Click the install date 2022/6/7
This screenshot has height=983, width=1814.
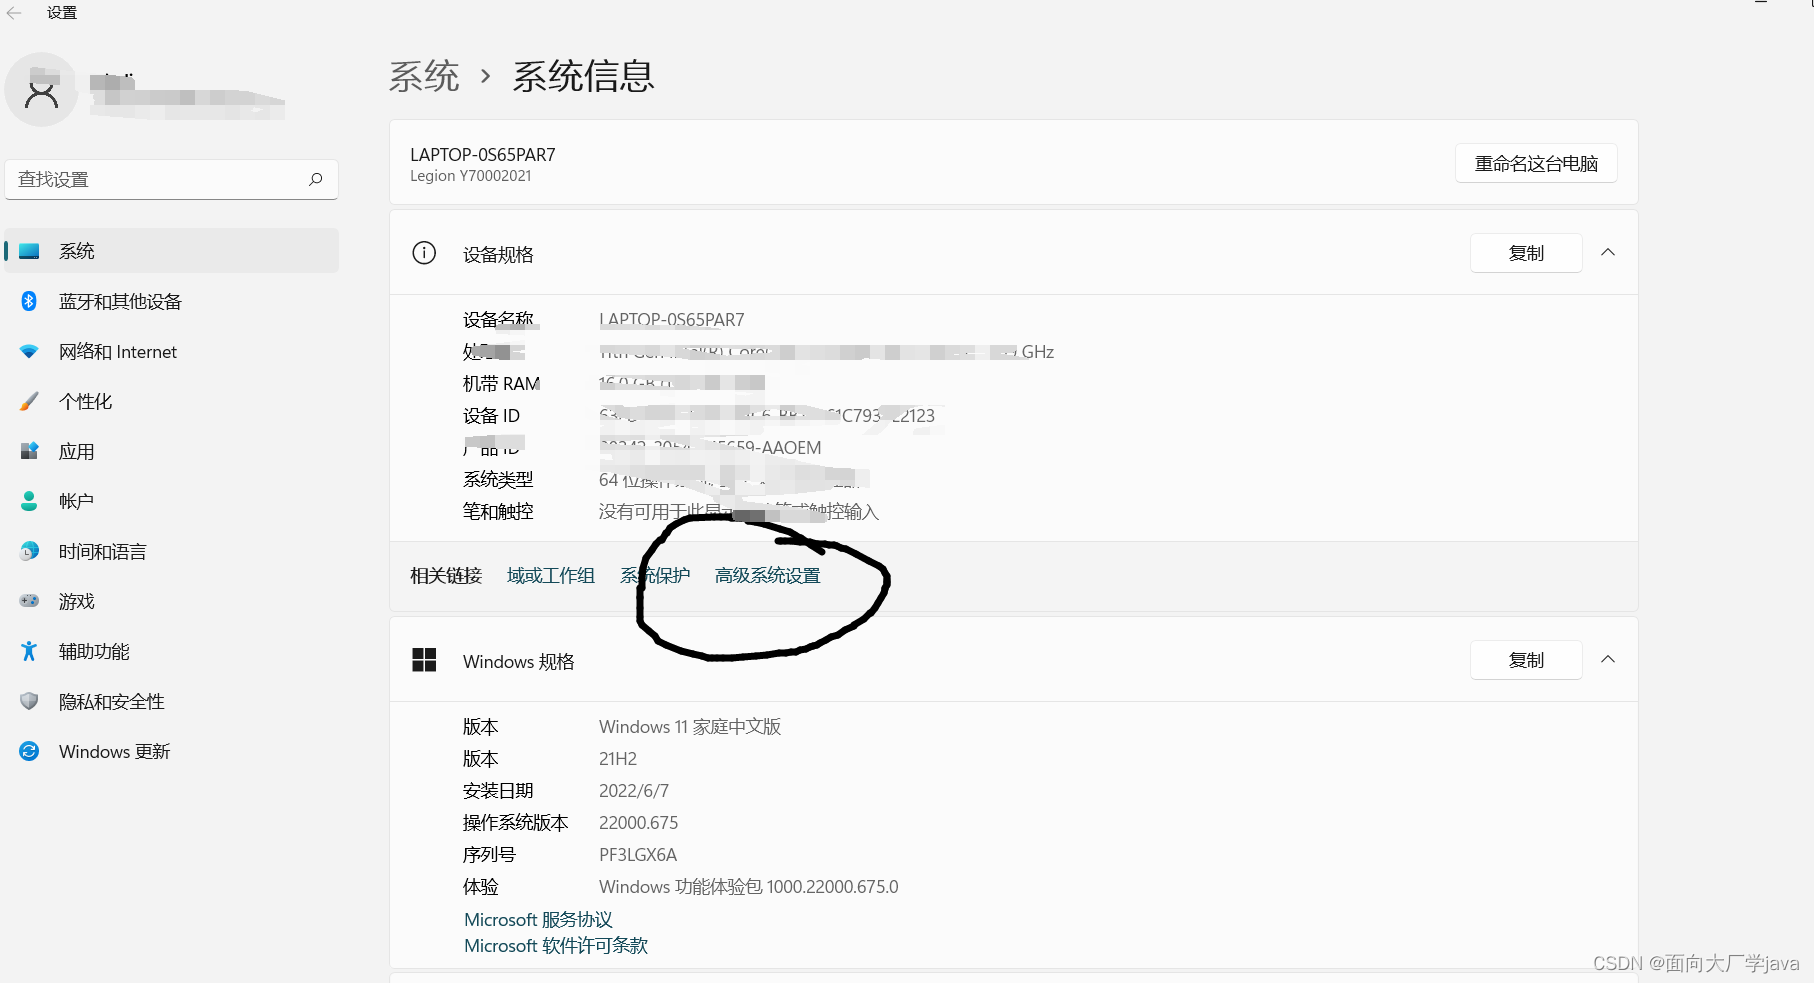pos(634,790)
